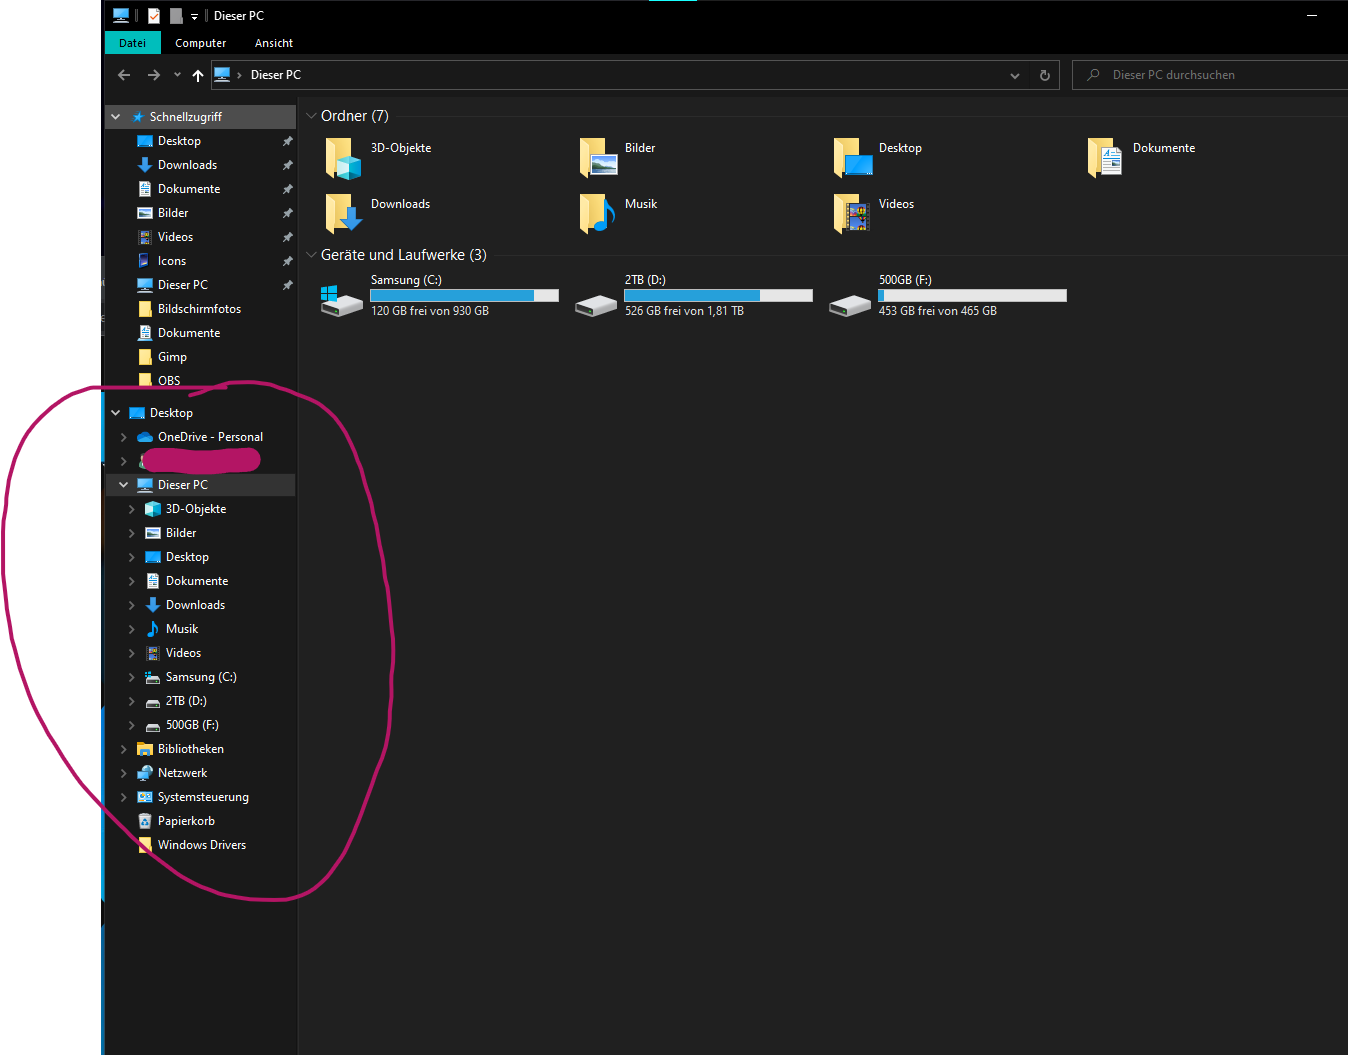Screen dimensions: 1348x1055
Task: Open the Papierkorb in the navigation pane
Action: (x=186, y=820)
